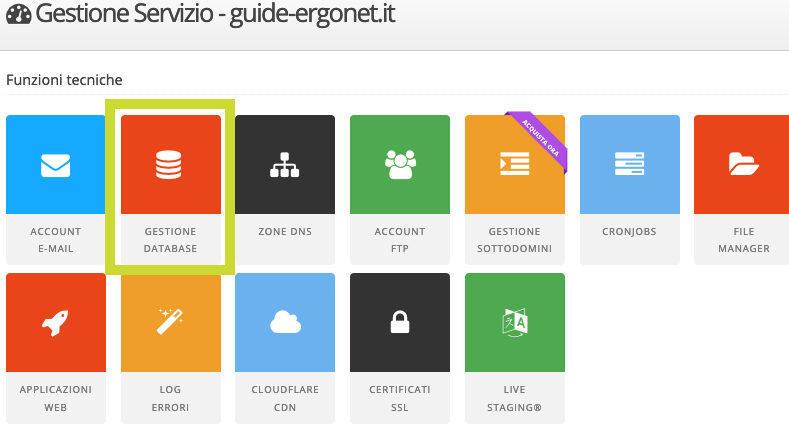Select the Live Staging translate icon
This screenshot has width=789, height=439.
coord(514,322)
